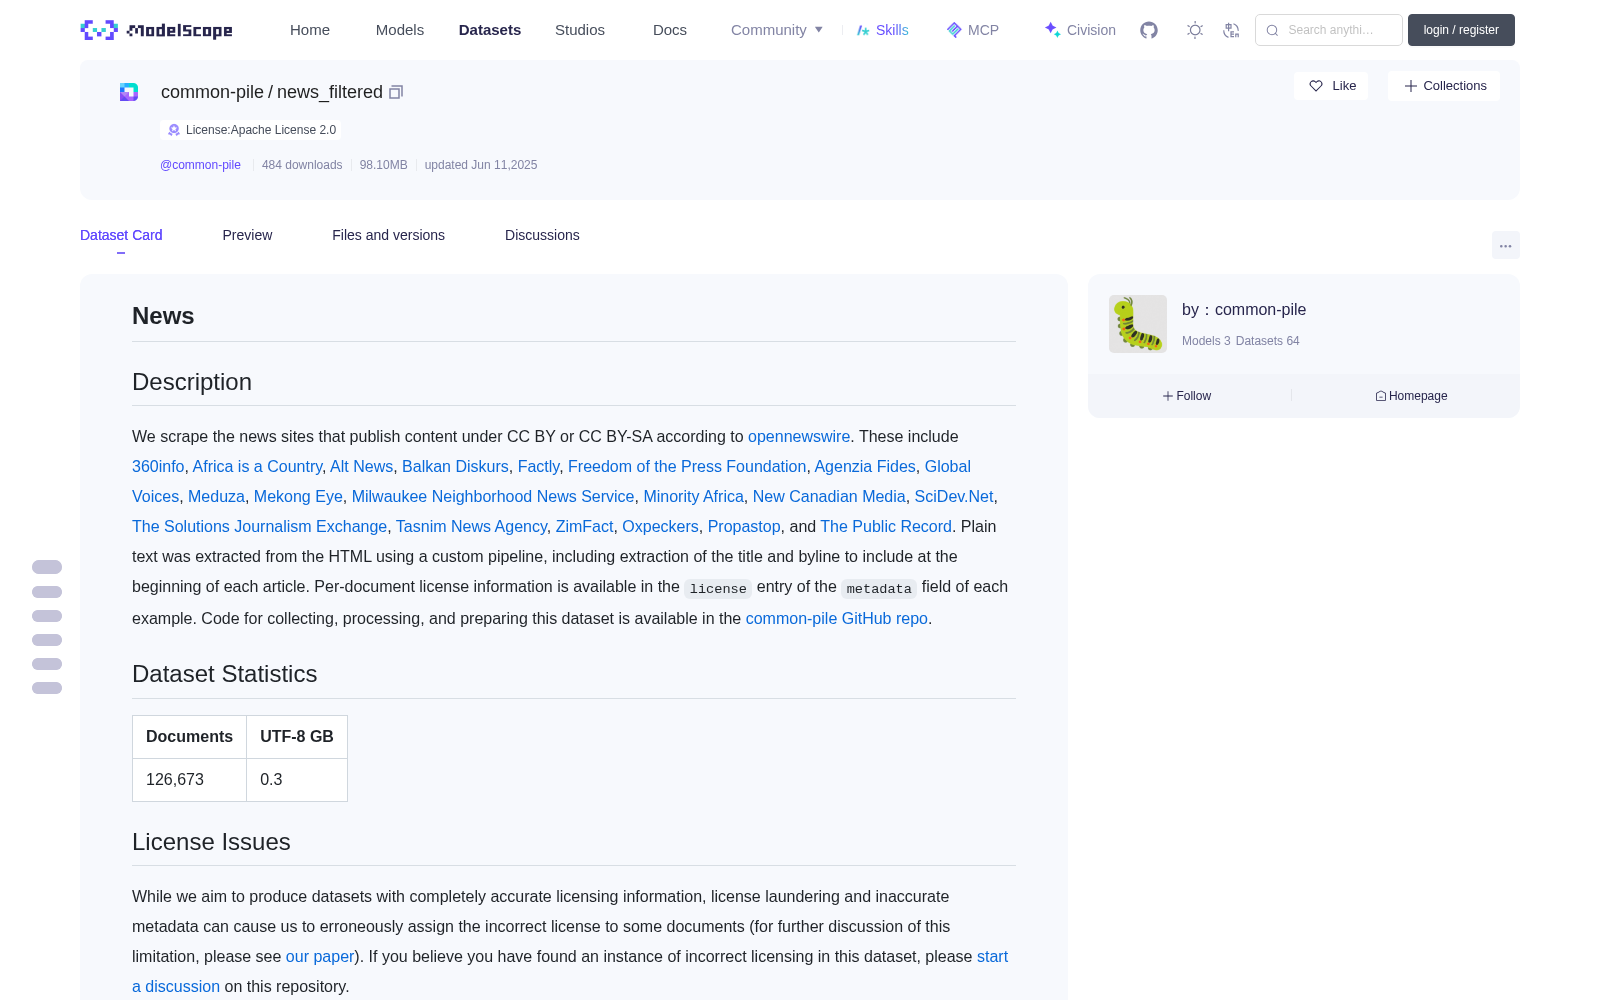This screenshot has height=1000, width=1600.
Task: Open the Meduza link
Action: tap(216, 497)
